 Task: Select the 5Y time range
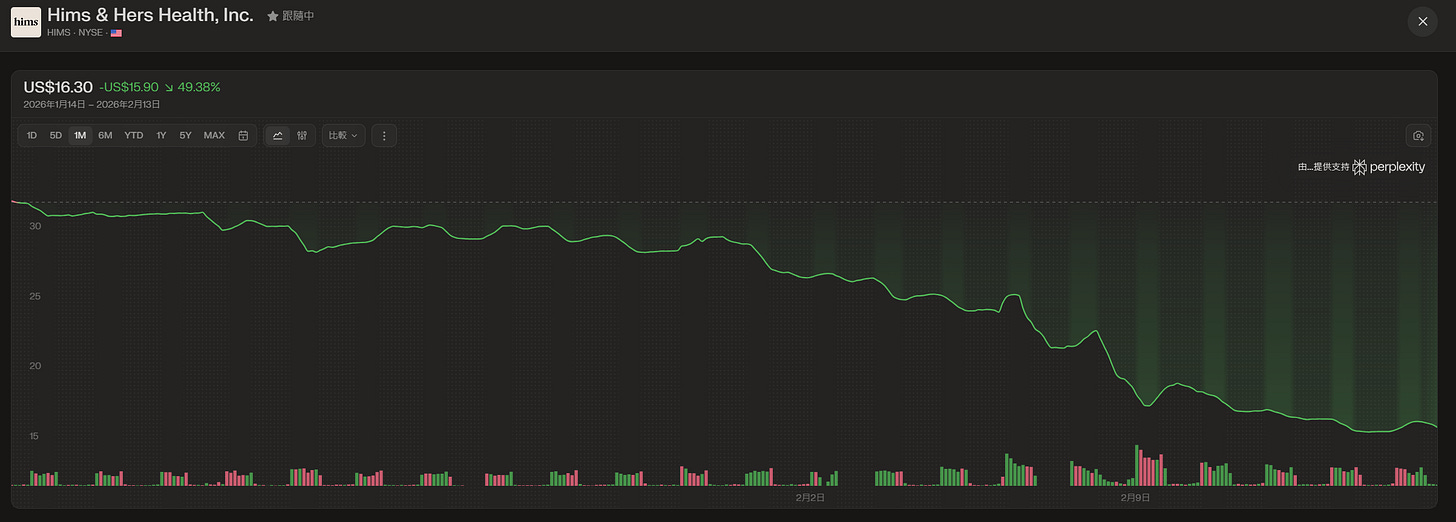point(185,135)
